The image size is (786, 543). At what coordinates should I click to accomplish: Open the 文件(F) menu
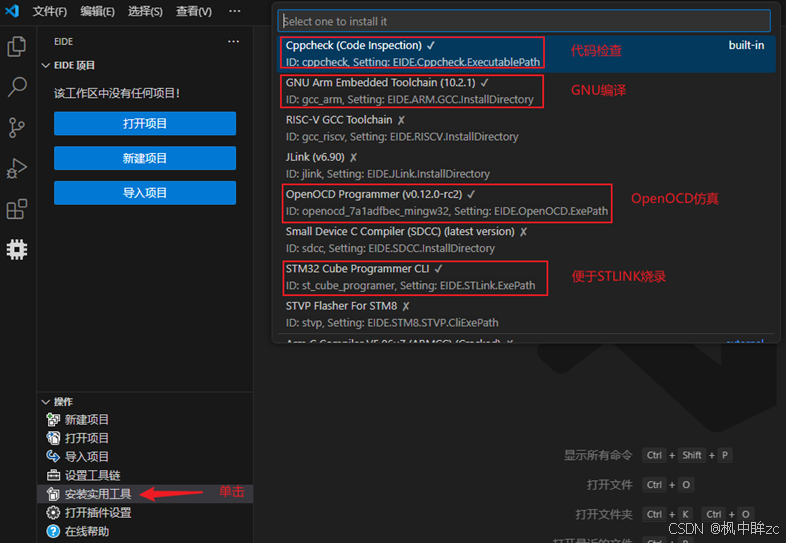pyautogui.click(x=50, y=11)
